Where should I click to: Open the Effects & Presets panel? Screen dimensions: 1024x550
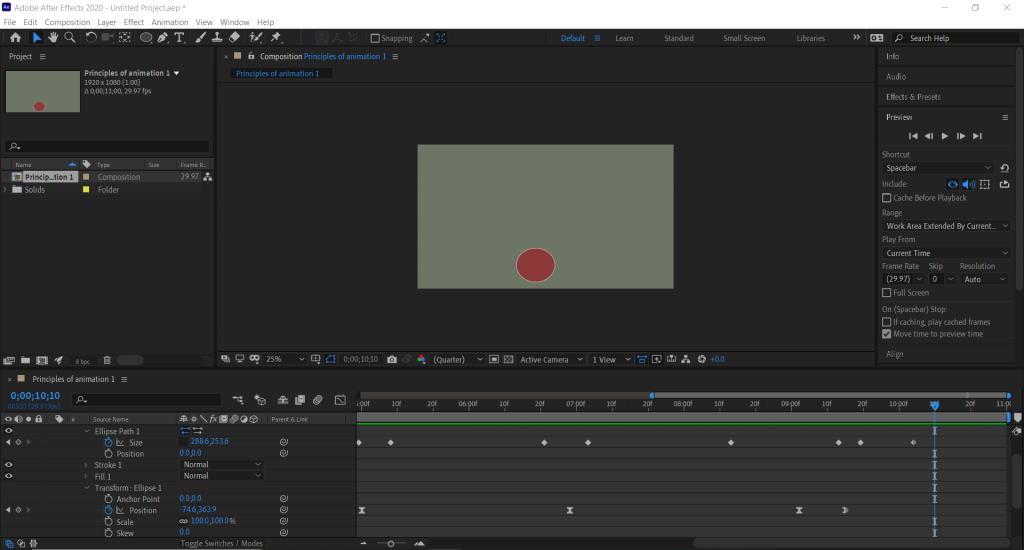tap(912, 97)
